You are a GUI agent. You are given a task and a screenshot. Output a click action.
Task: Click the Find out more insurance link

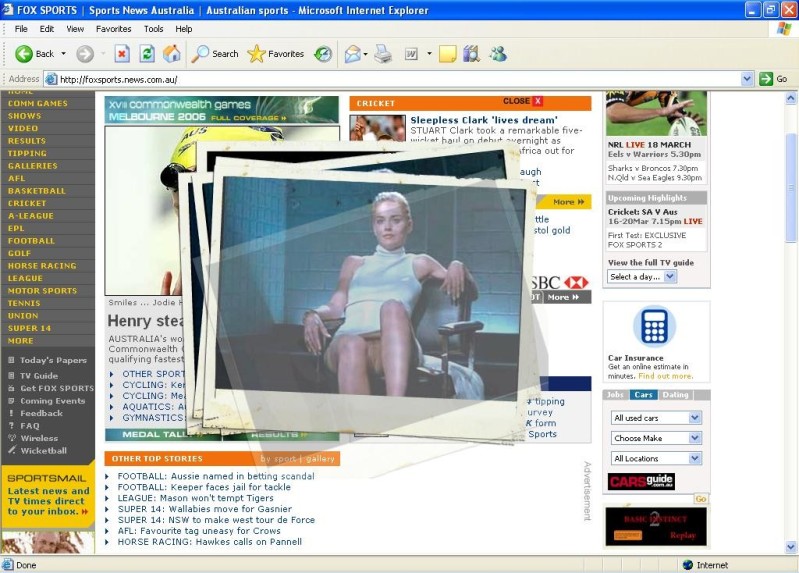click(x=665, y=376)
